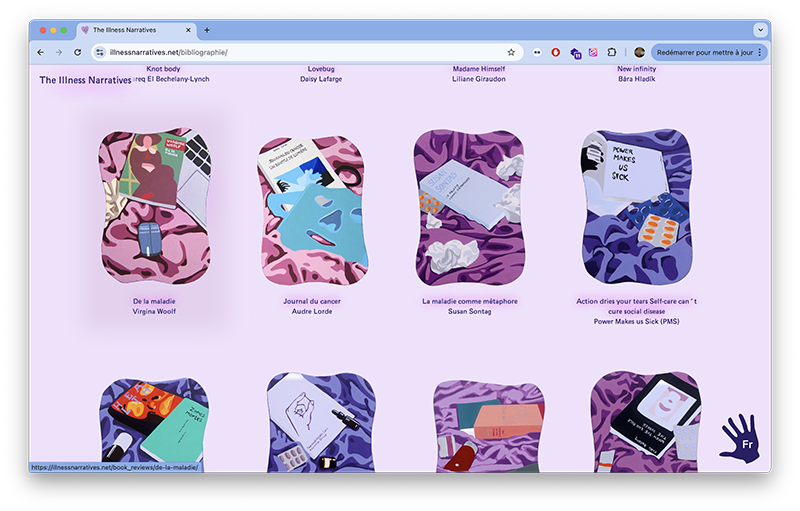Switch language with the Fr hand icon
The height and width of the screenshot is (511, 800).
coord(741,439)
